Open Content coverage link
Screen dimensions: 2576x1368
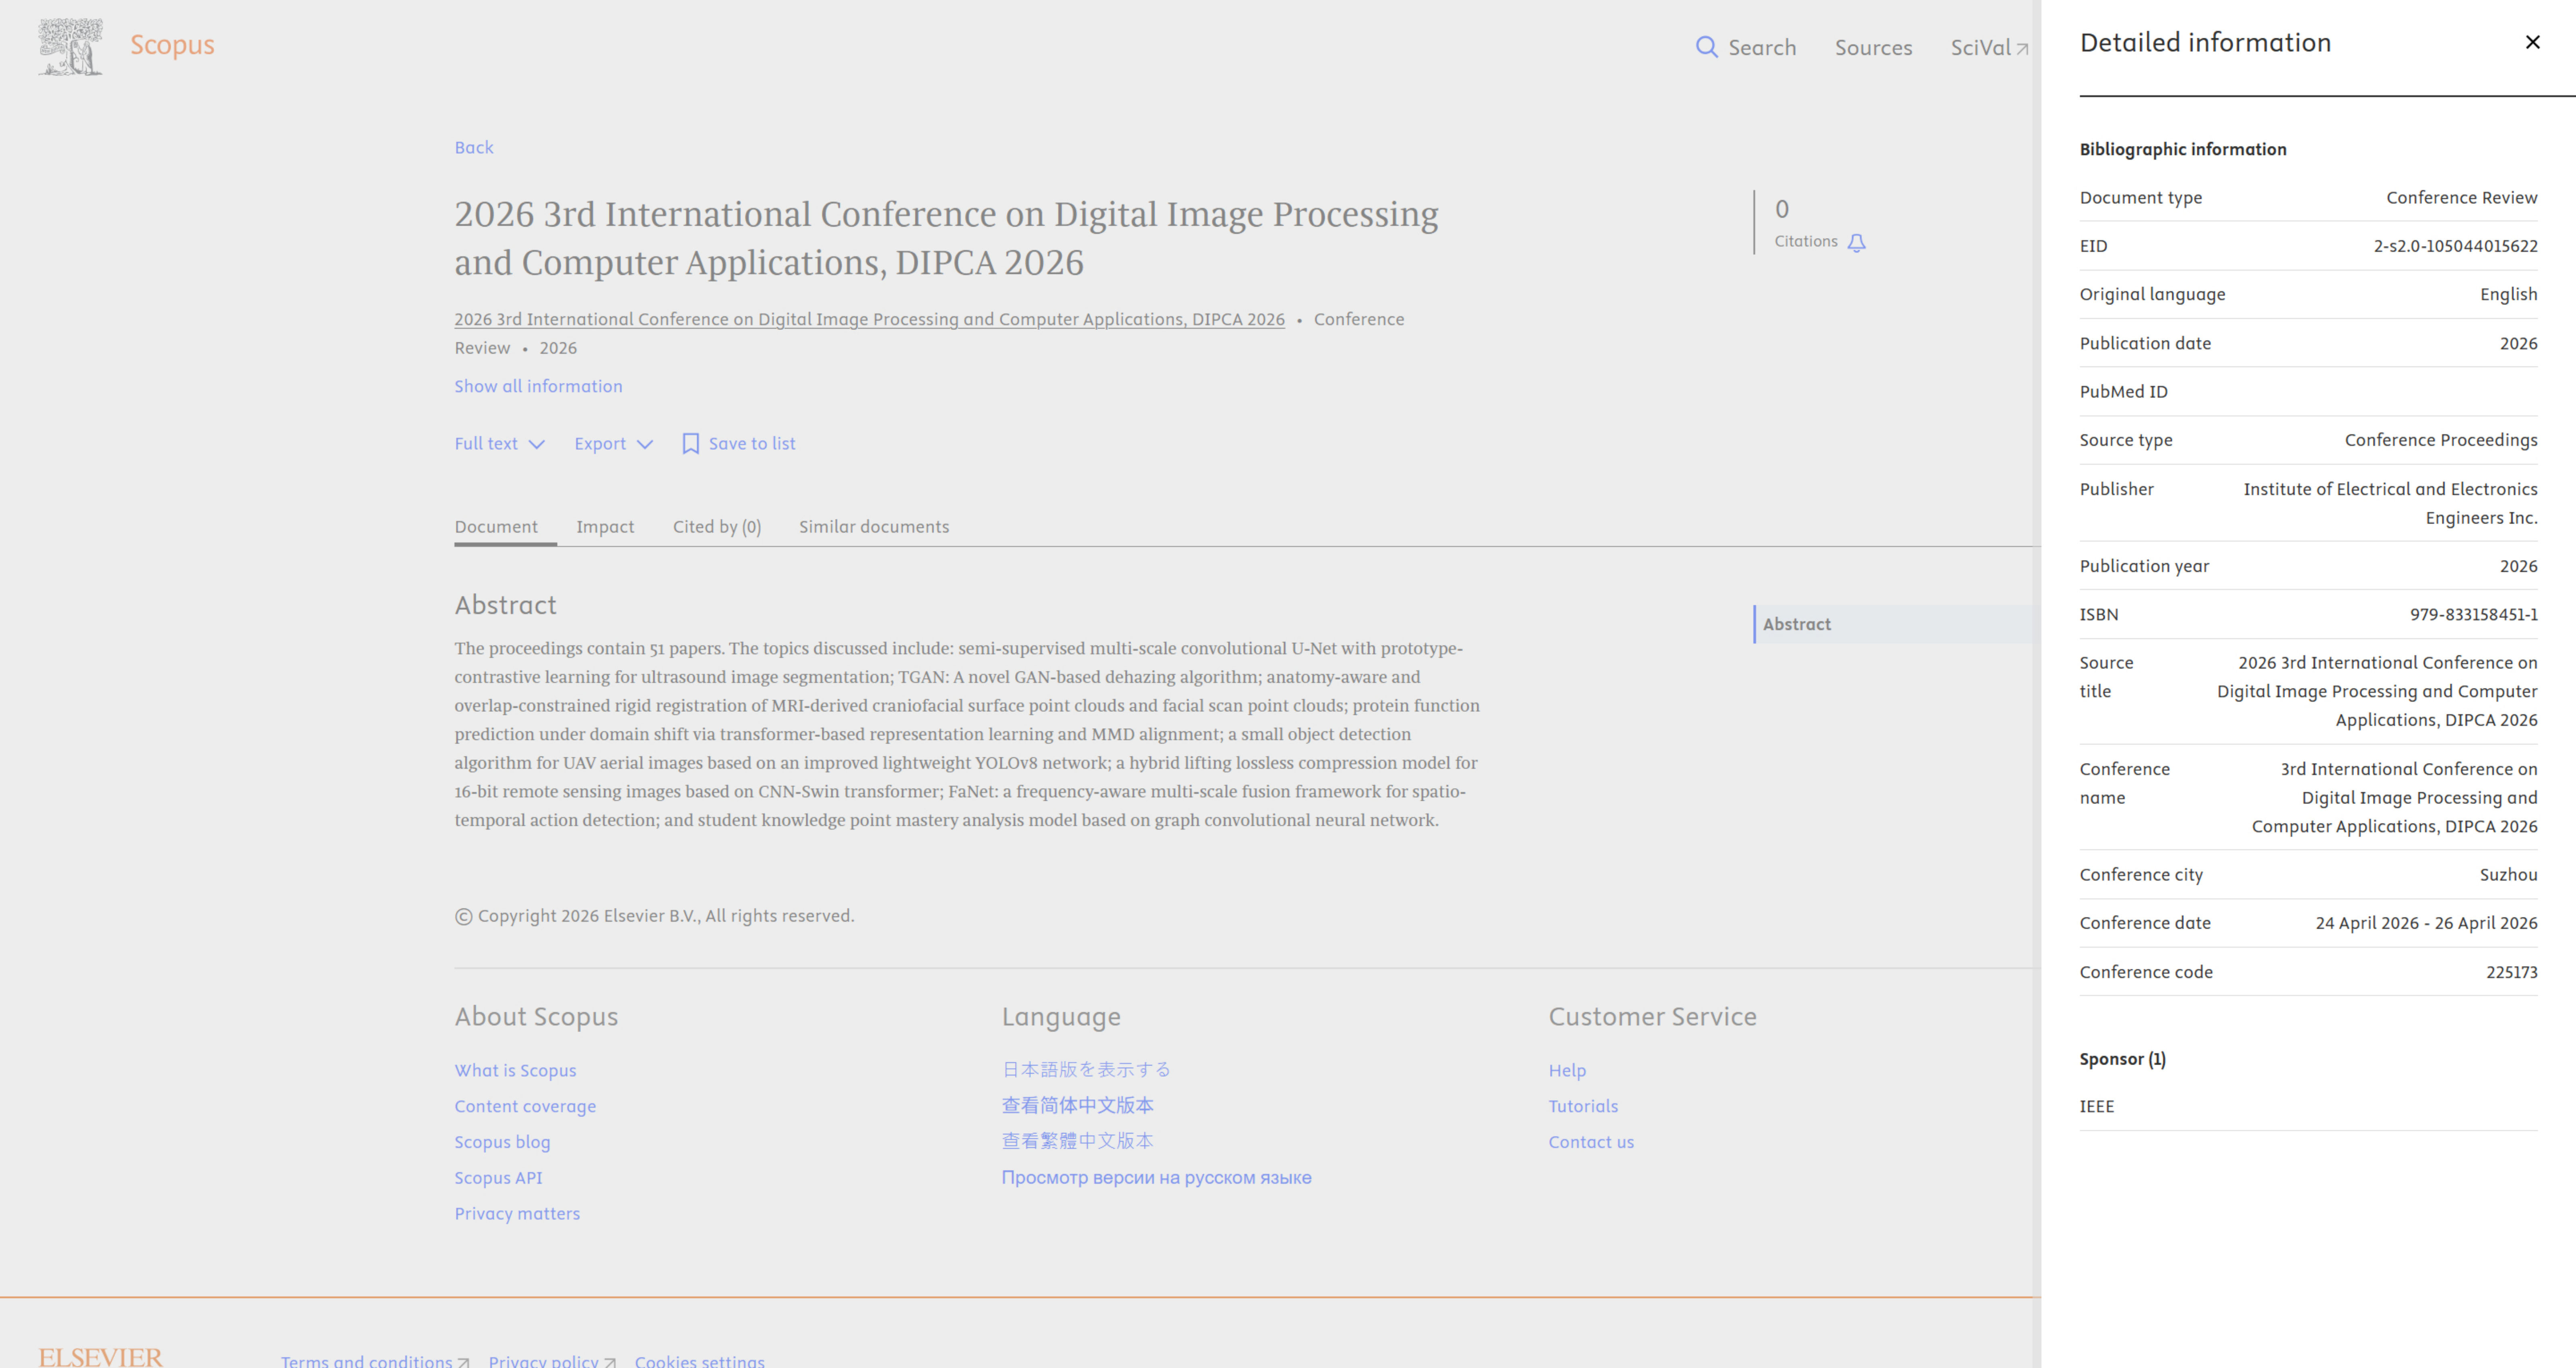(525, 1106)
